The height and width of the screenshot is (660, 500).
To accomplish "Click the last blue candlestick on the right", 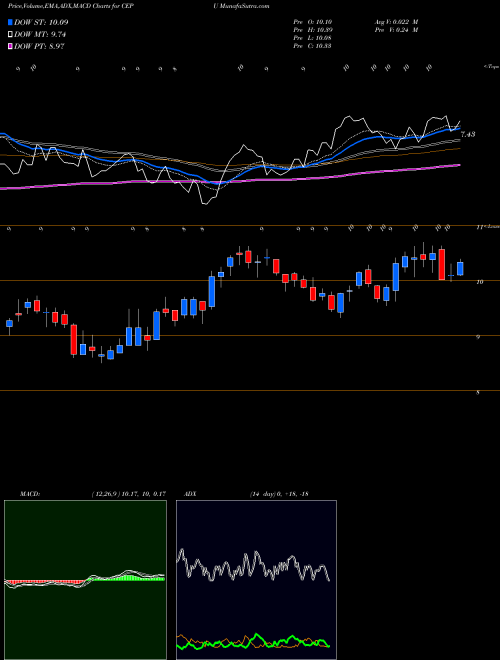I will 460,269.
